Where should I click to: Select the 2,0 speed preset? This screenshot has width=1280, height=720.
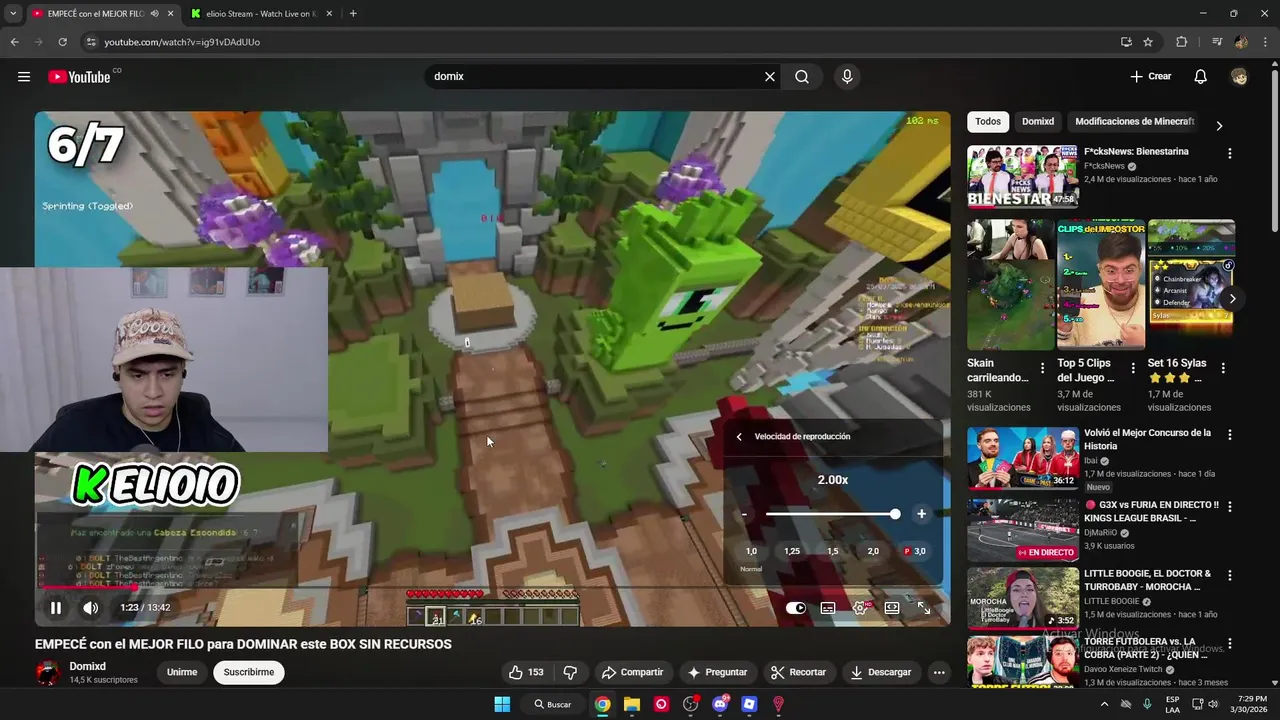[x=873, y=551]
